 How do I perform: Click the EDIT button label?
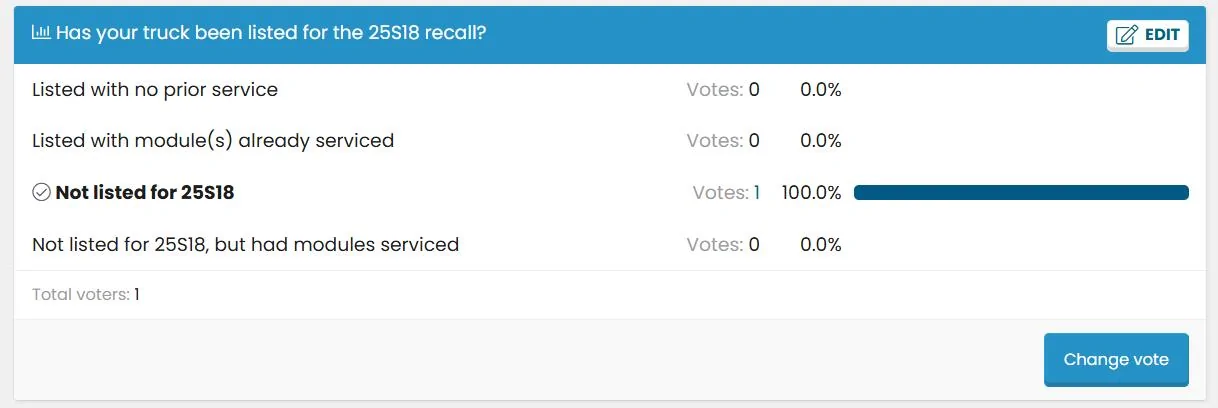click(x=1162, y=35)
